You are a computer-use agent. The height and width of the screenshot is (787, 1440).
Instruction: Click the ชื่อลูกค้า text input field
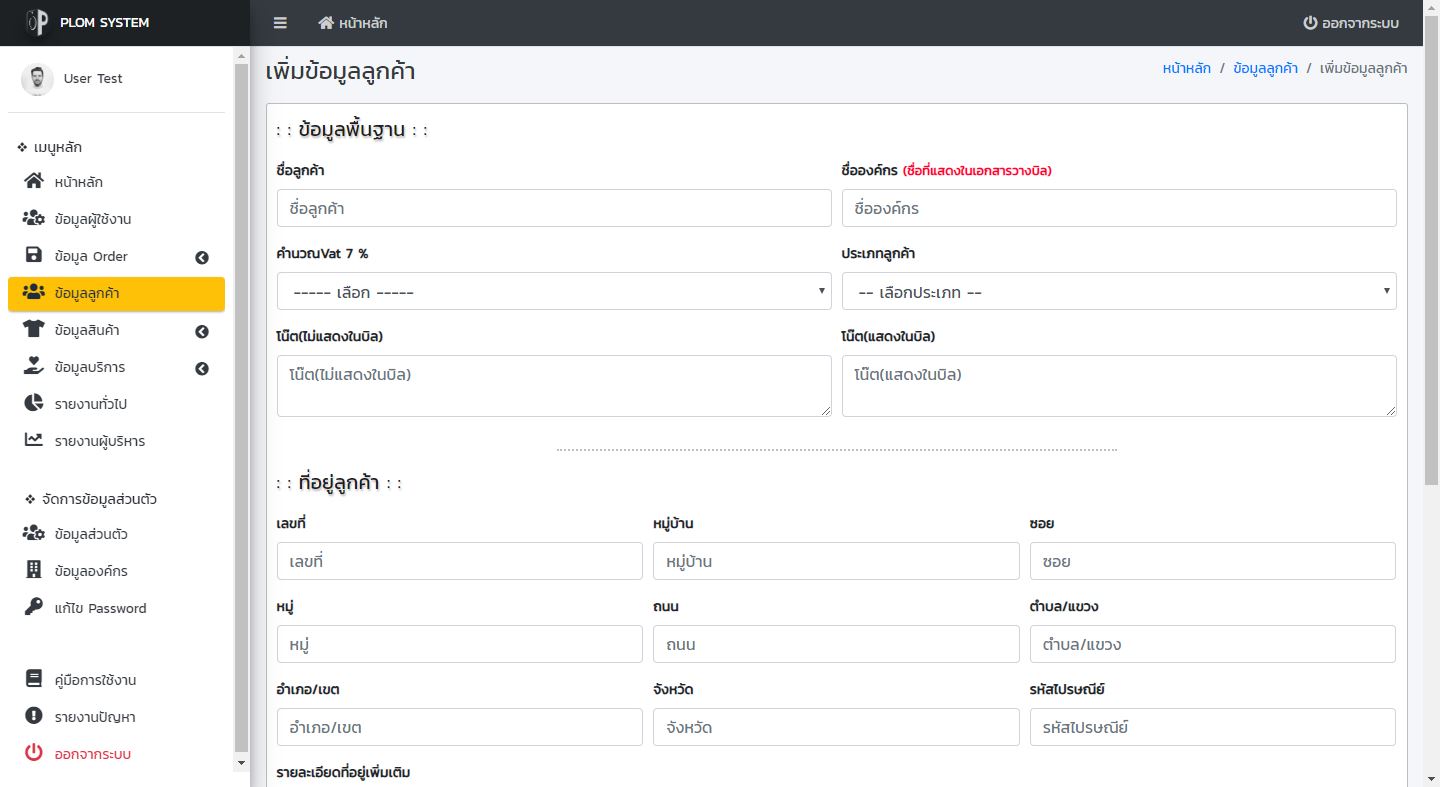(x=554, y=209)
